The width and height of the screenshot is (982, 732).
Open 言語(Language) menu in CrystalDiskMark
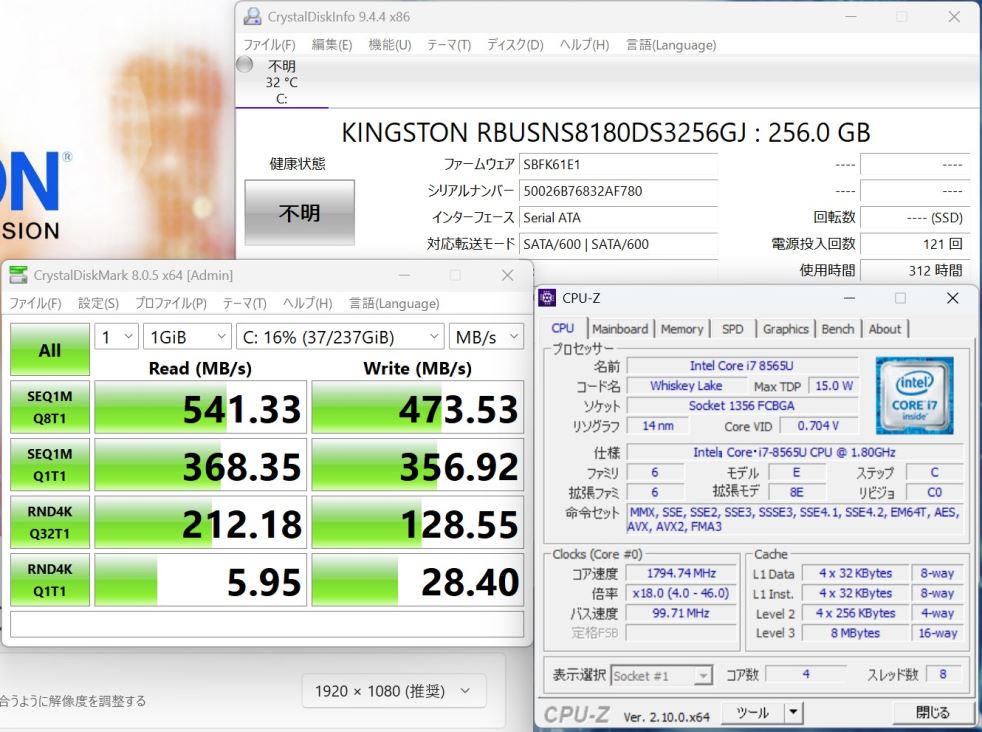[394, 304]
